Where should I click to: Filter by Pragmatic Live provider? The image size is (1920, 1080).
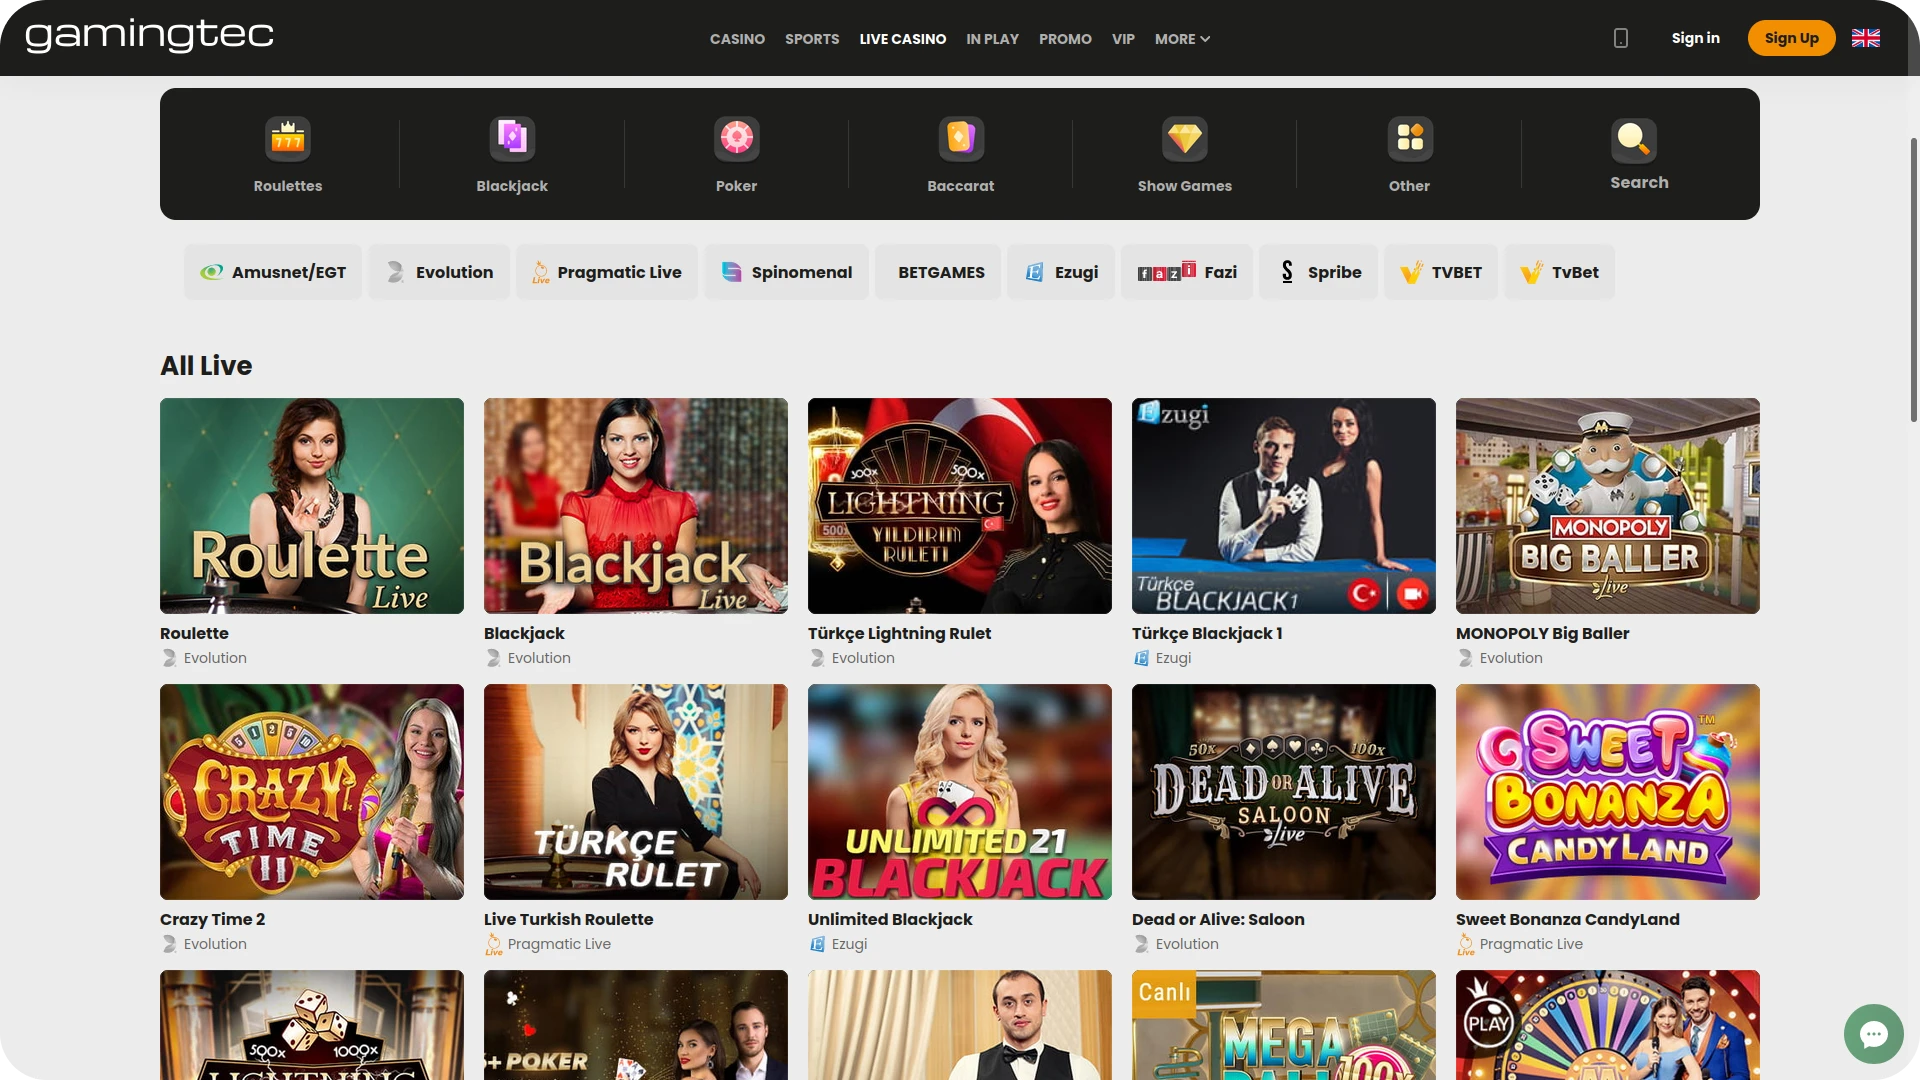[x=606, y=272]
